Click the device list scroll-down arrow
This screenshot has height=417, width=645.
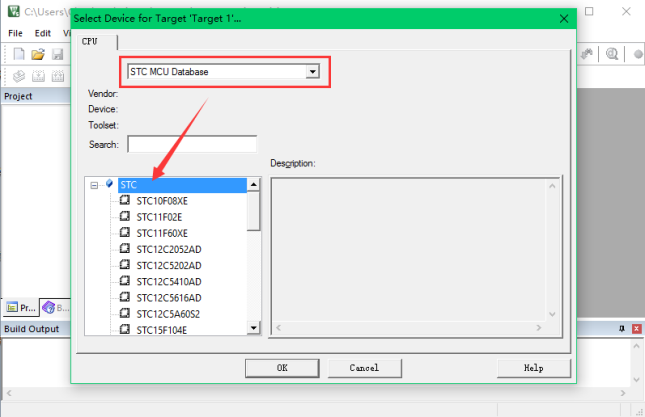(x=254, y=328)
